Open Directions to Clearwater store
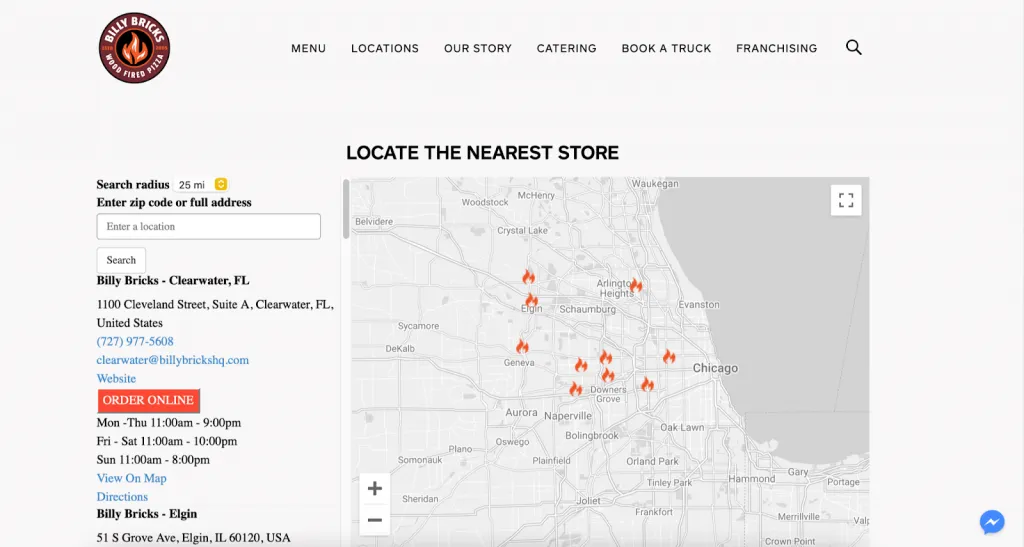The width and height of the screenshot is (1024, 547). point(122,497)
